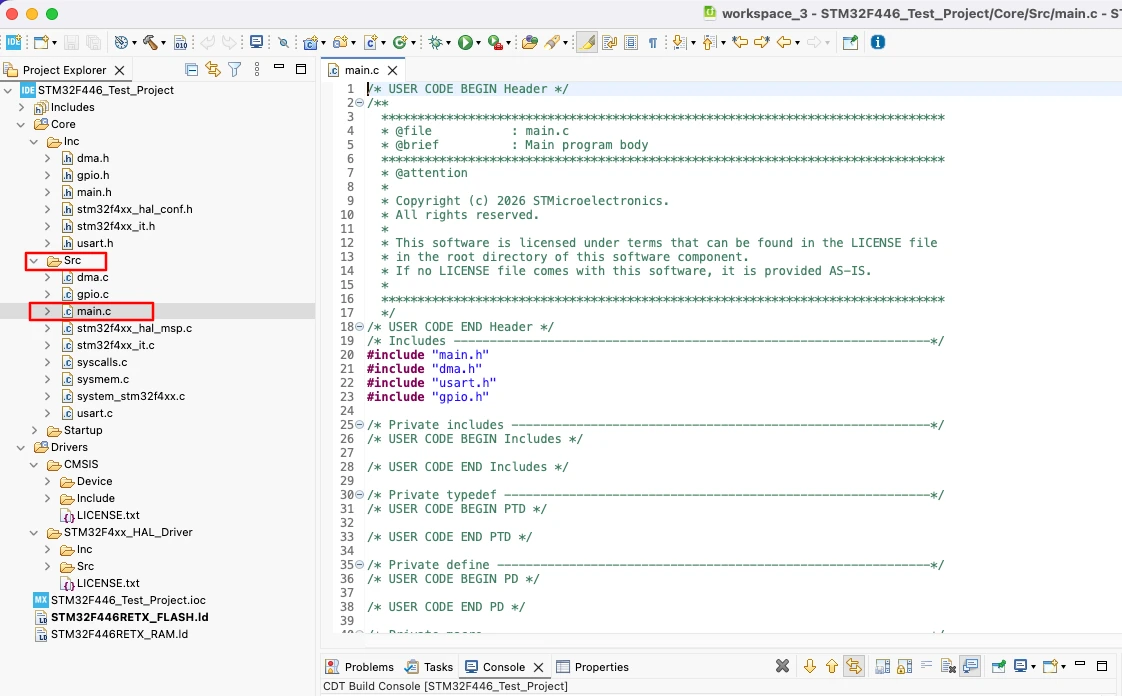Select usart.c in Src folder
1122x696 pixels.
94,413
